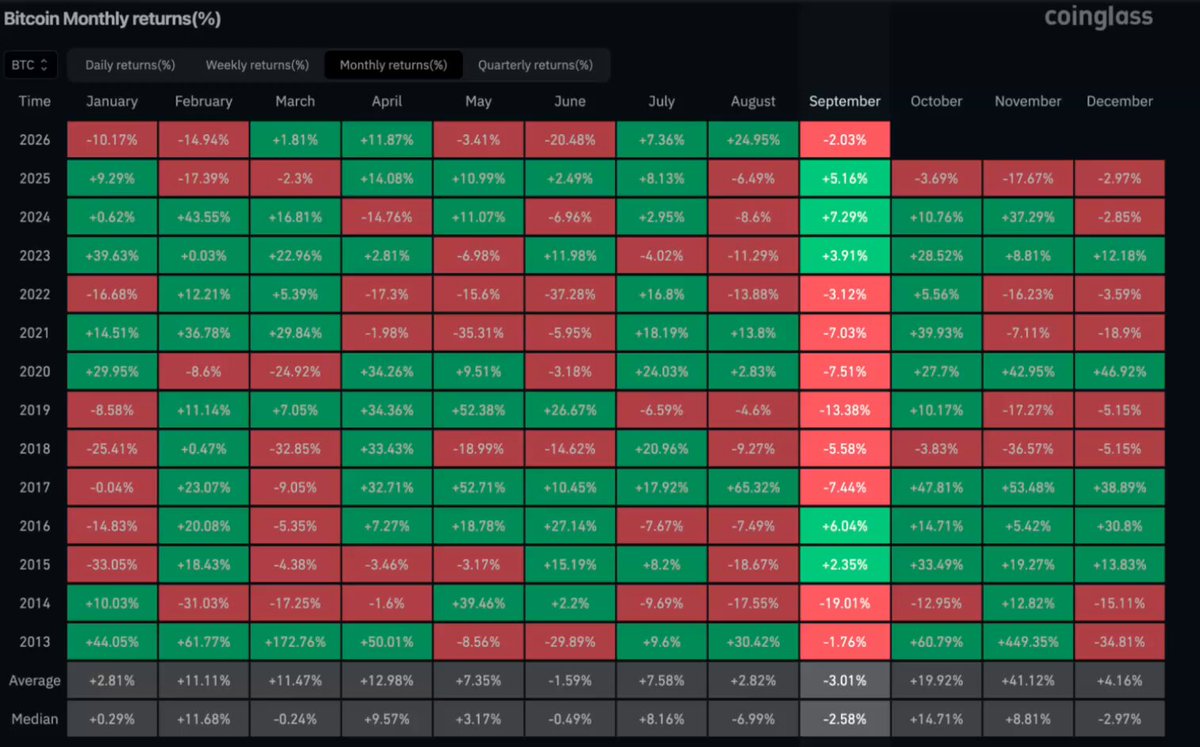Screen dimensions: 1200x747
Task: Select the August 2026 +24.95% cell
Action: [753, 140]
